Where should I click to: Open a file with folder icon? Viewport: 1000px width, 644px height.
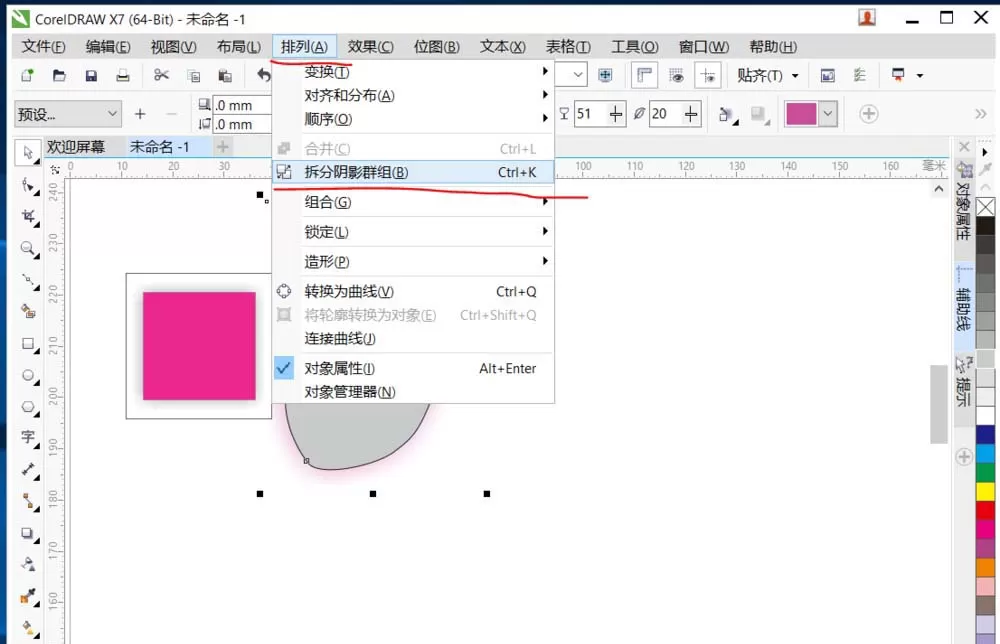coord(59,75)
